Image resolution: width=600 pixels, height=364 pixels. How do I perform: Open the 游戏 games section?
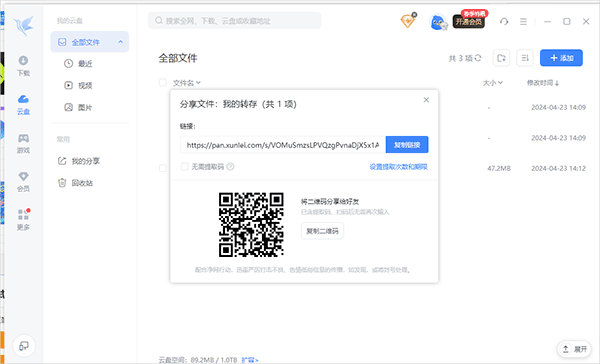pos(23,143)
